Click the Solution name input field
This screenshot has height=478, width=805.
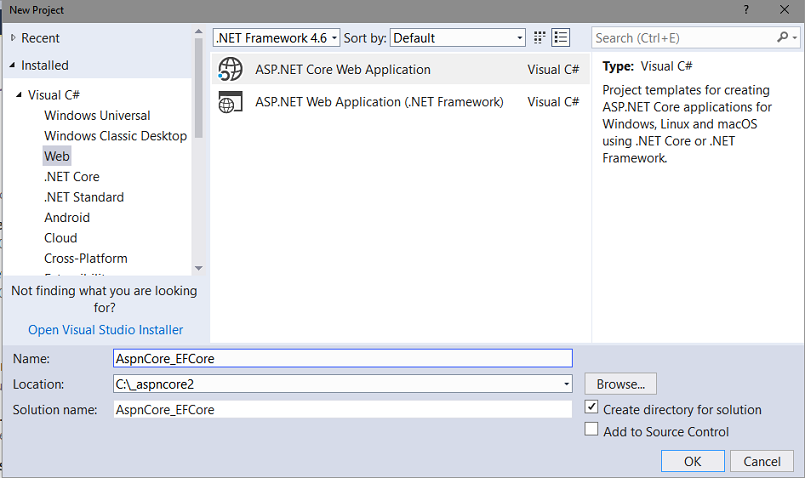coord(342,409)
